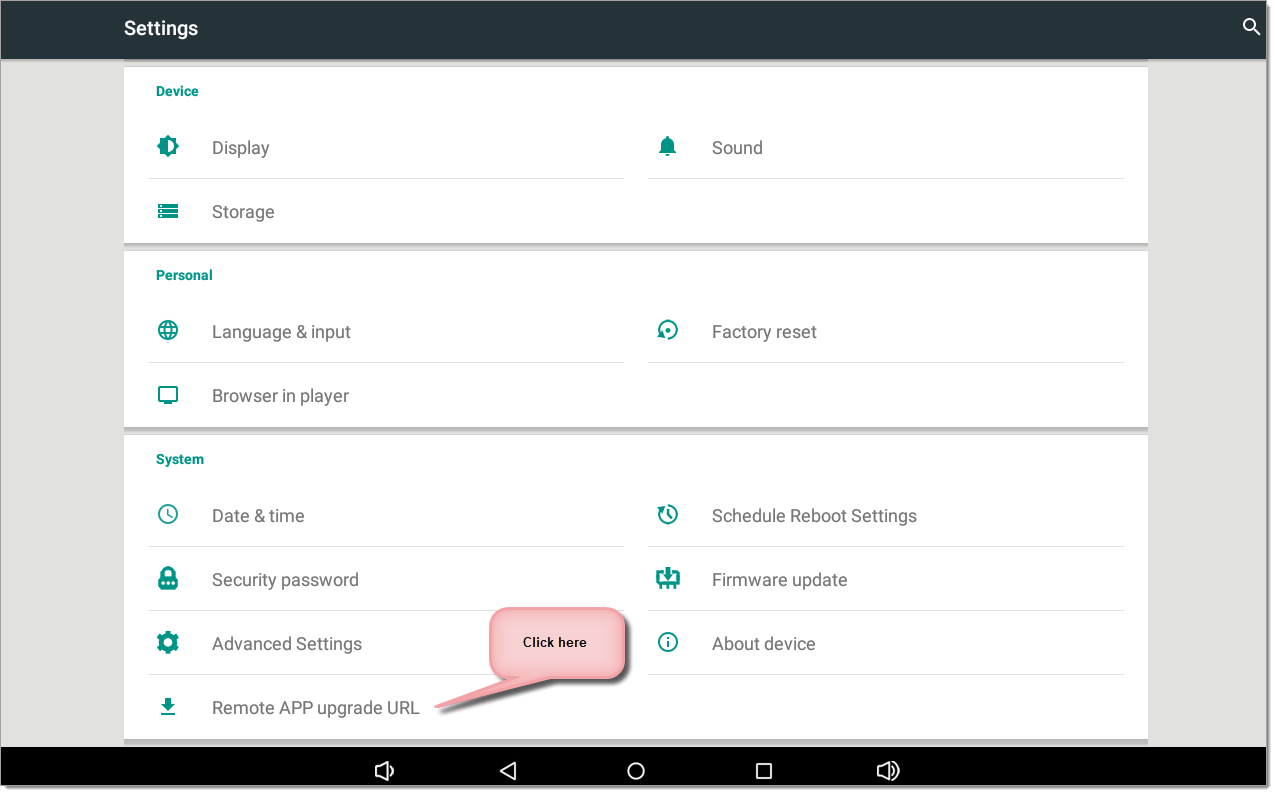
Task: Tap the Security password lock icon
Action: click(168, 579)
